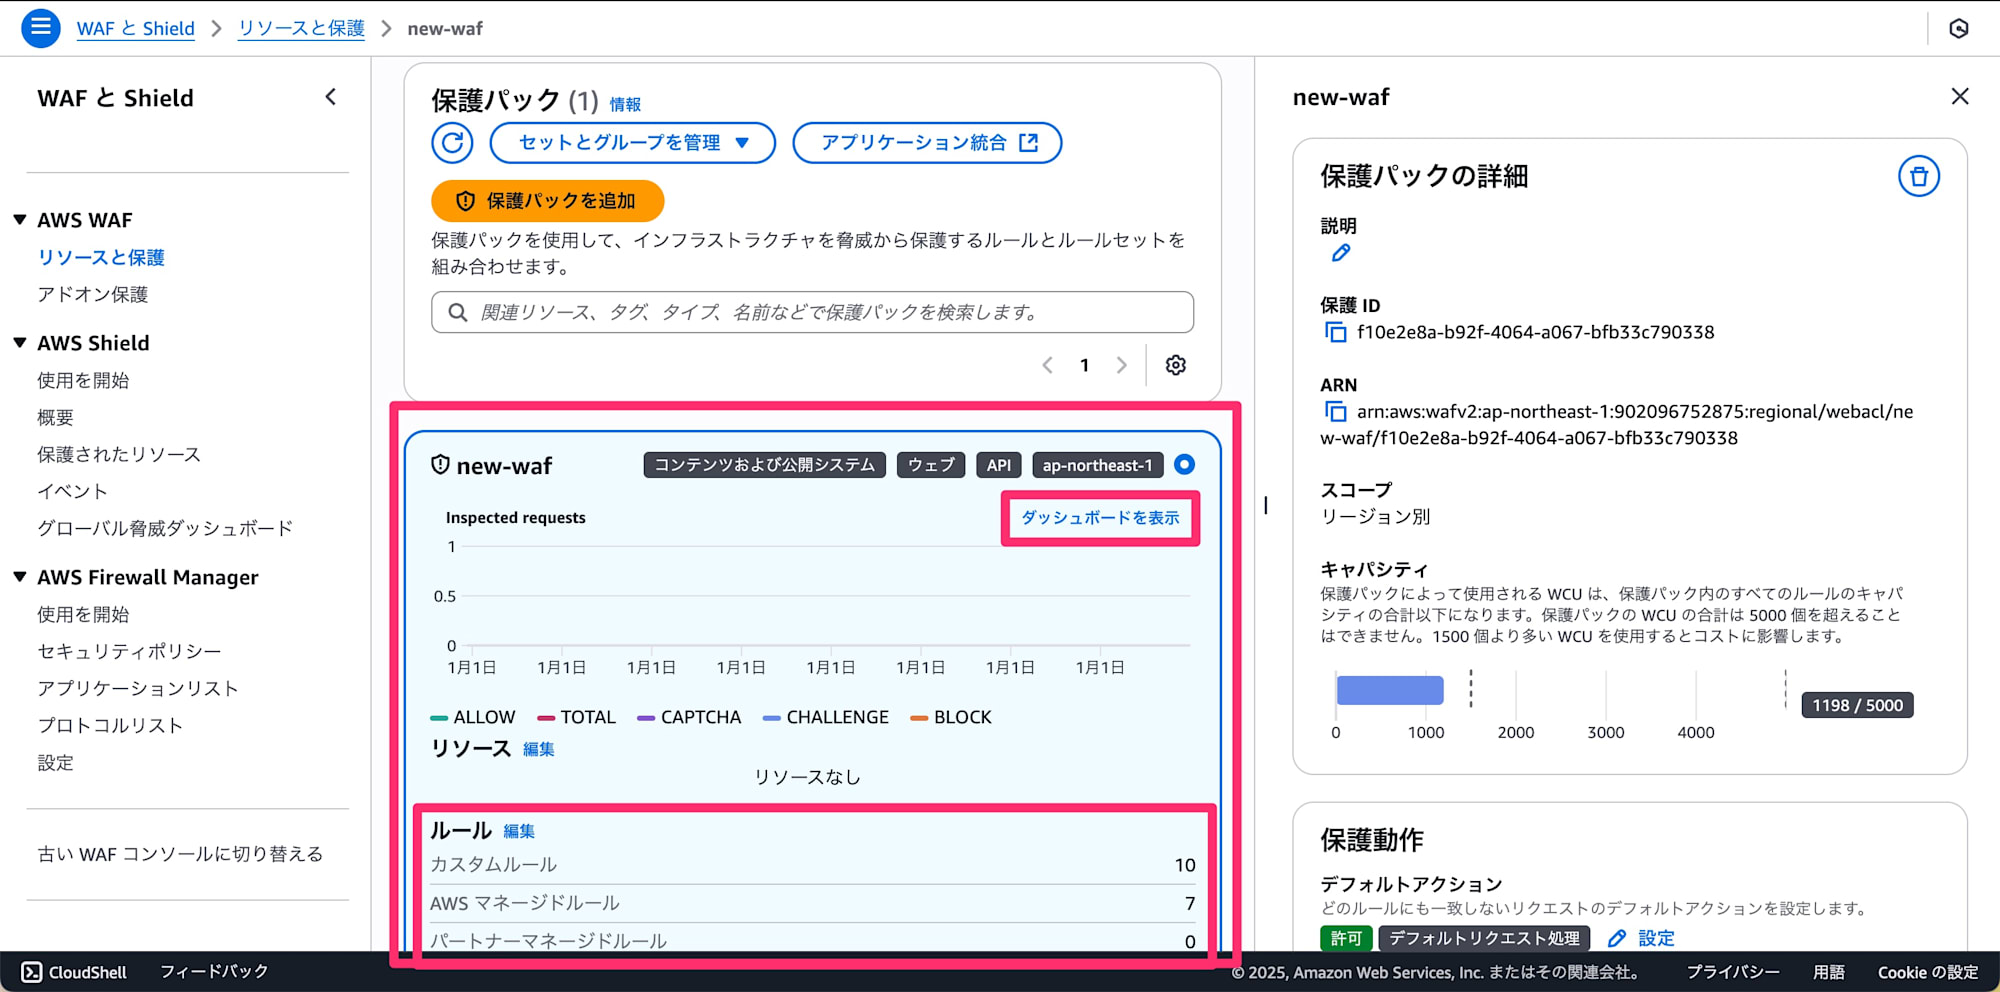Edit rules via ルール 編集 link
Viewport: 2000px width, 992px height.
click(519, 831)
